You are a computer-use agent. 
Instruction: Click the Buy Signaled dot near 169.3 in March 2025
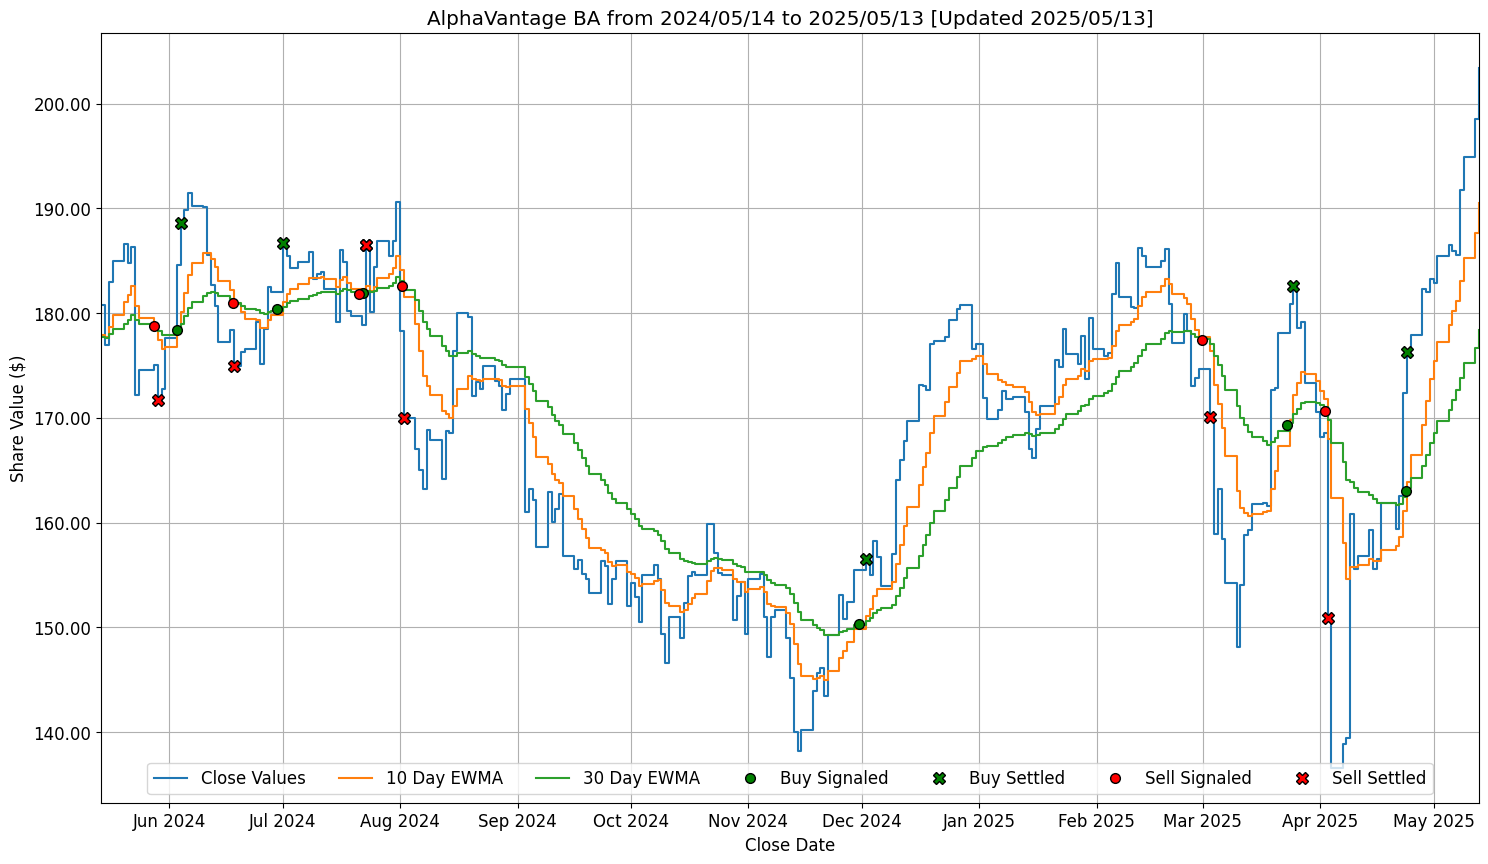pos(1287,425)
